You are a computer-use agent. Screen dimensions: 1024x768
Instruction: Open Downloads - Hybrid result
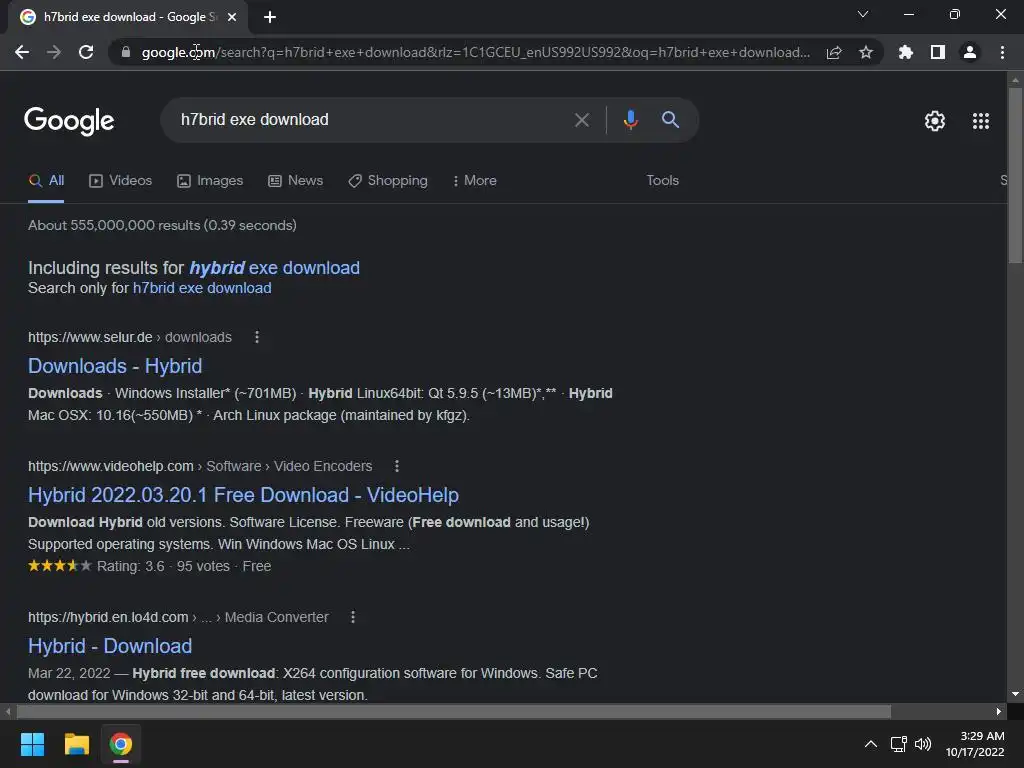(115, 366)
